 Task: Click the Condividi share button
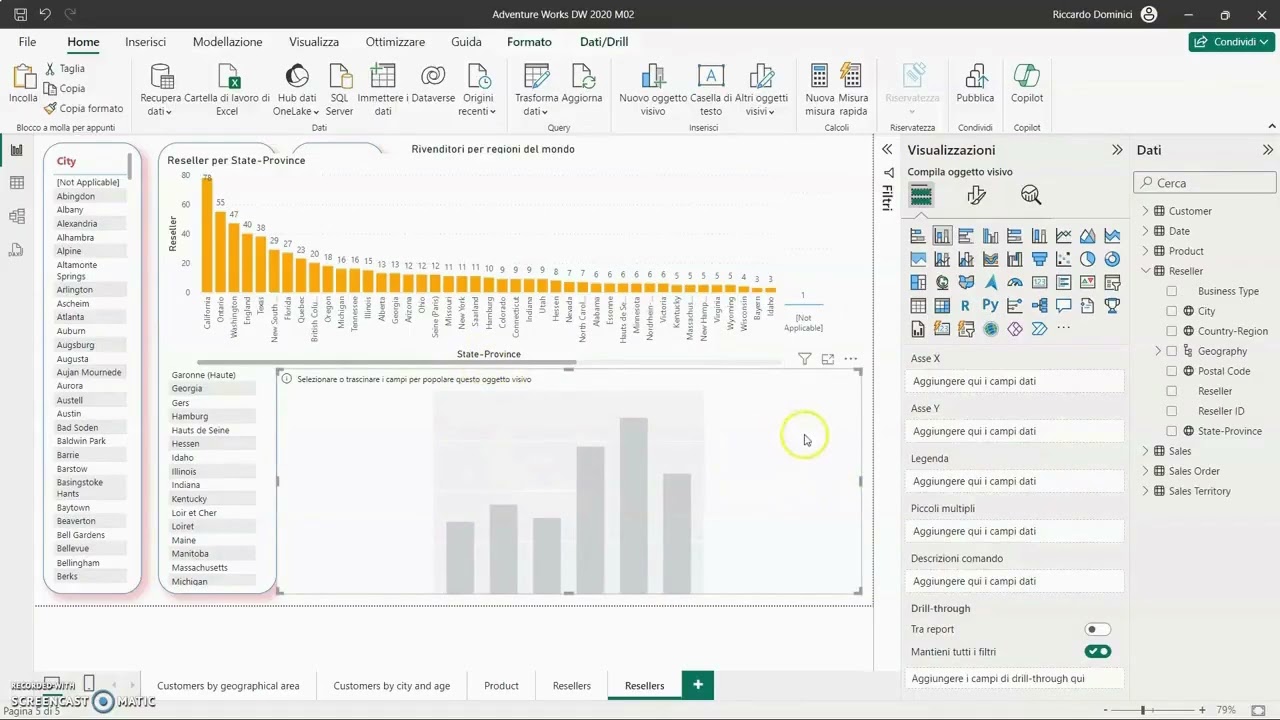pyautogui.click(x=1231, y=42)
